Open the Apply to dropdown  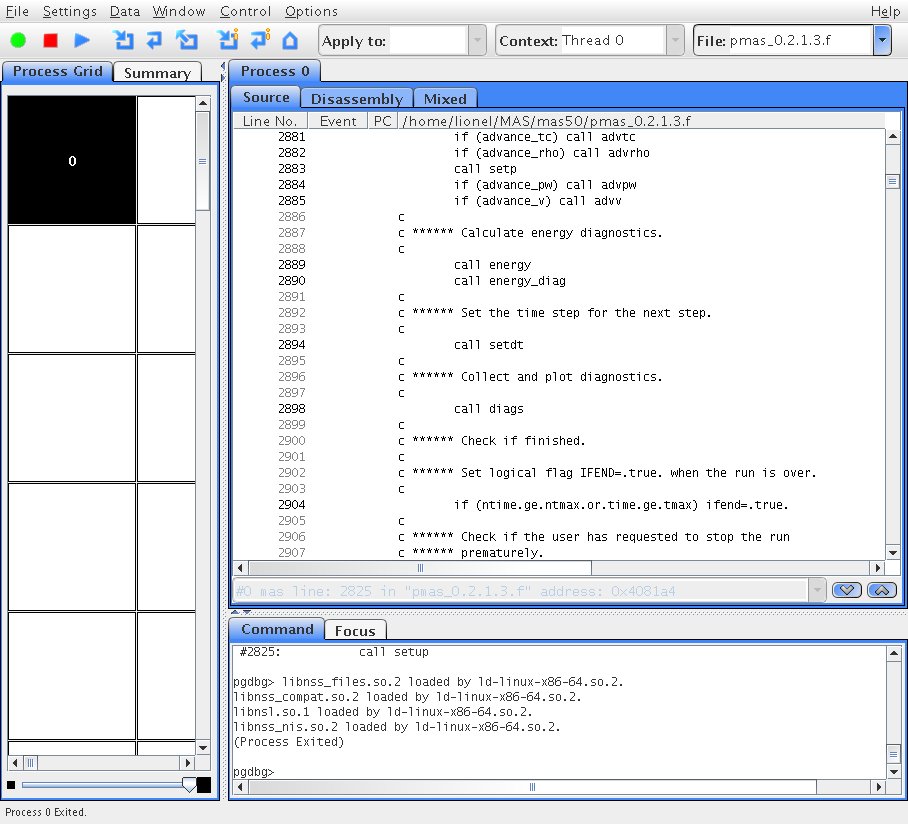click(x=477, y=41)
